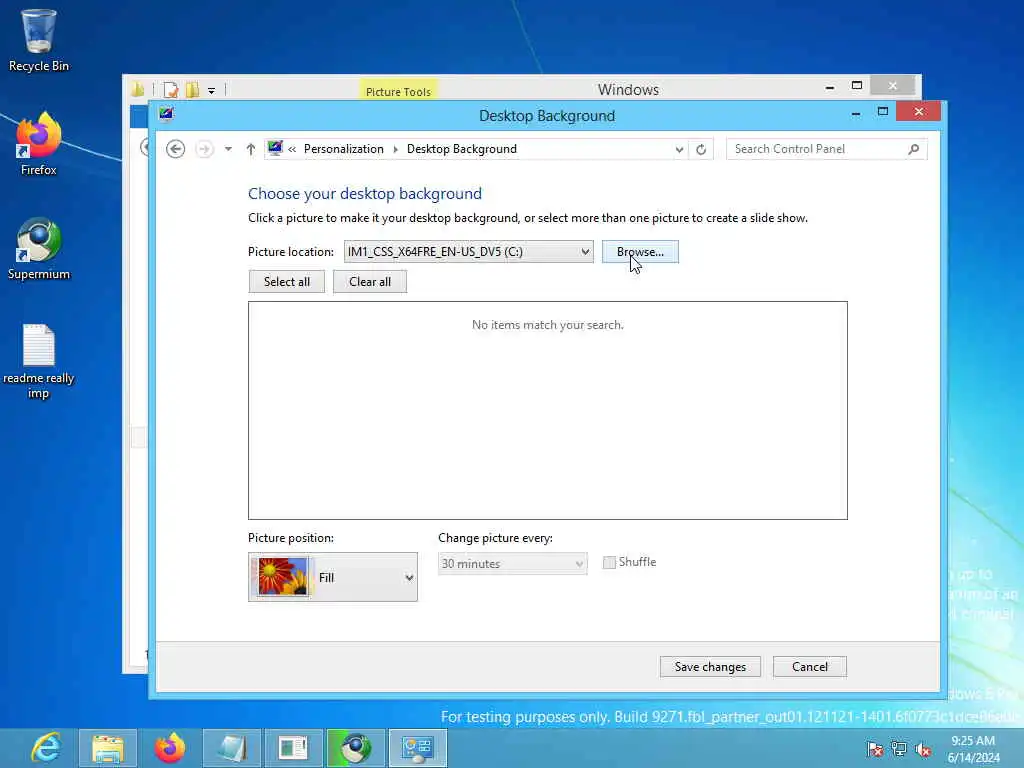Select the 'readme really imp' text file
Viewport: 1024px width, 768px height.
click(x=39, y=361)
